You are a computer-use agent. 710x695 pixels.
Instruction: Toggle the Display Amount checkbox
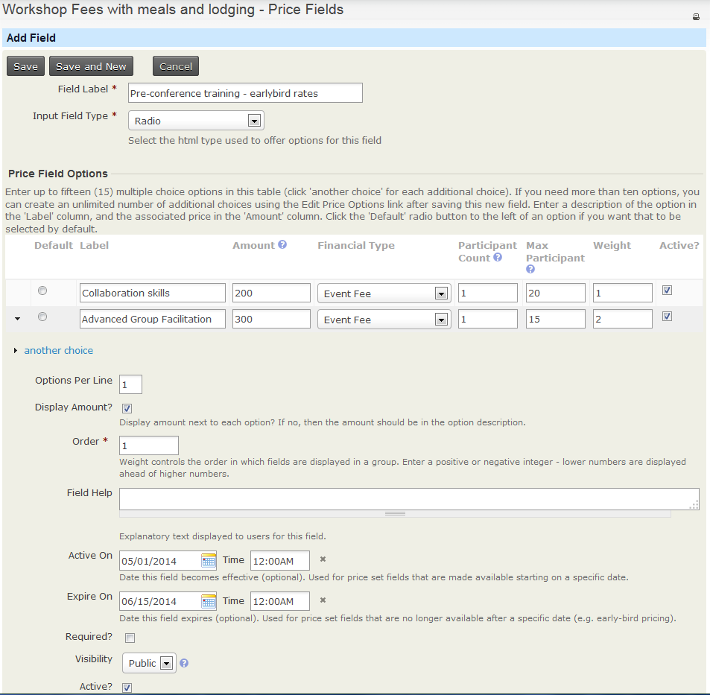(127, 408)
